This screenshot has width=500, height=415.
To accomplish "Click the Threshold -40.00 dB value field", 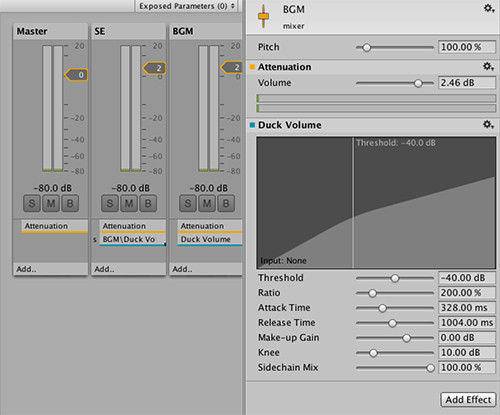I will point(467,278).
